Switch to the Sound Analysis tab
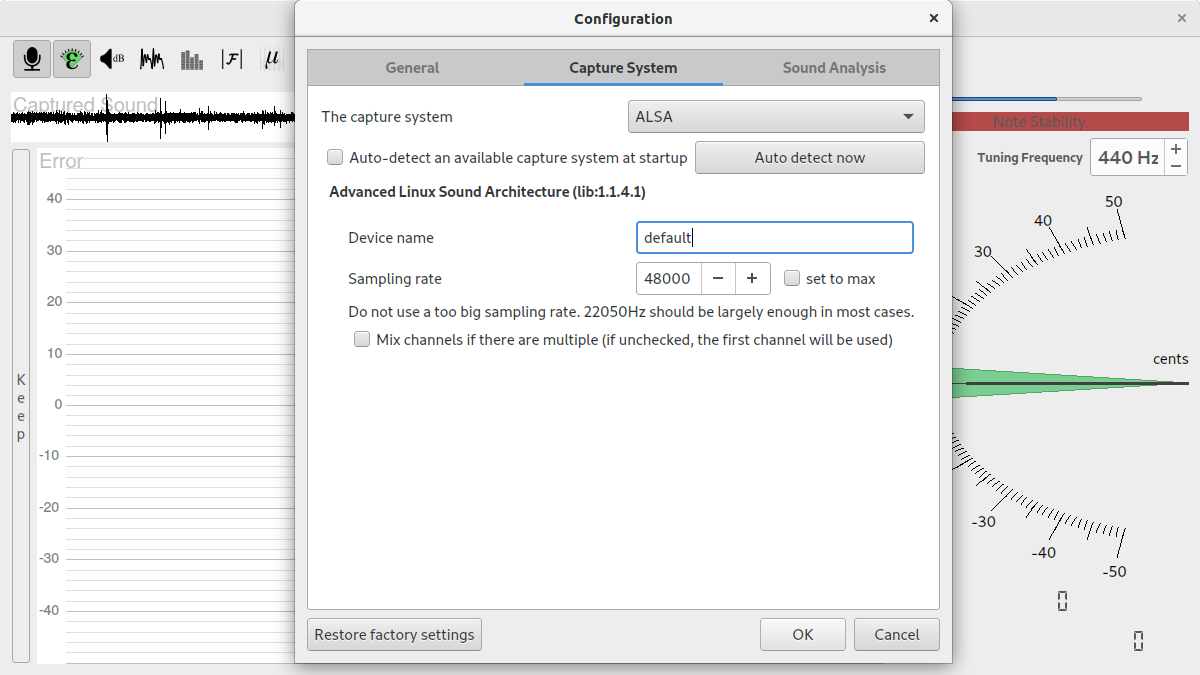This screenshot has height=675, width=1200. coord(834,68)
